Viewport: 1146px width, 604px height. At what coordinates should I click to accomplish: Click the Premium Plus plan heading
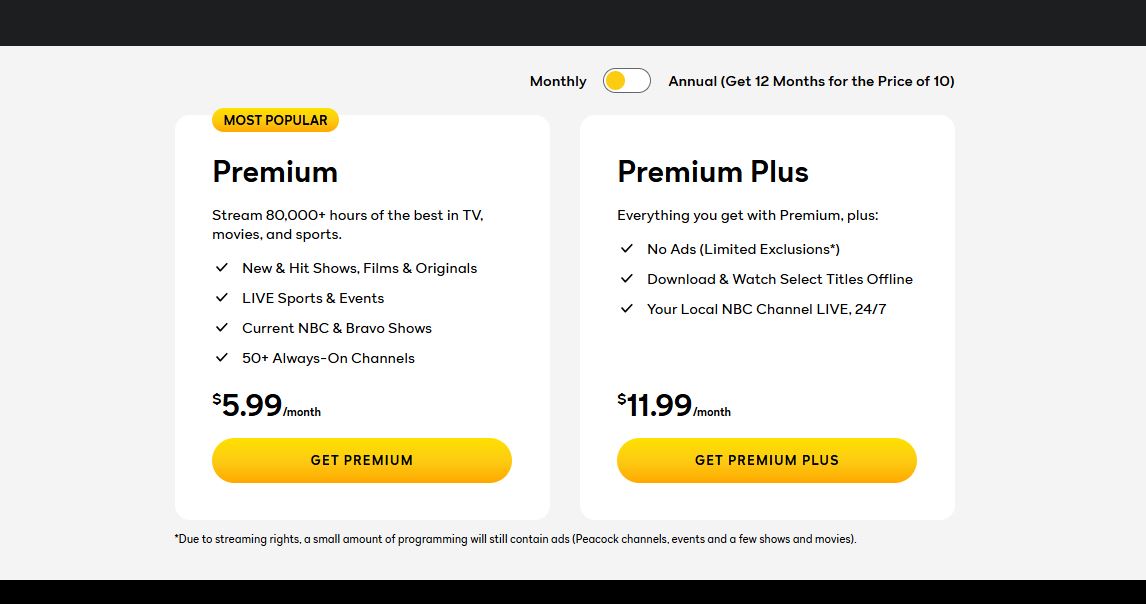click(x=713, y=172)
